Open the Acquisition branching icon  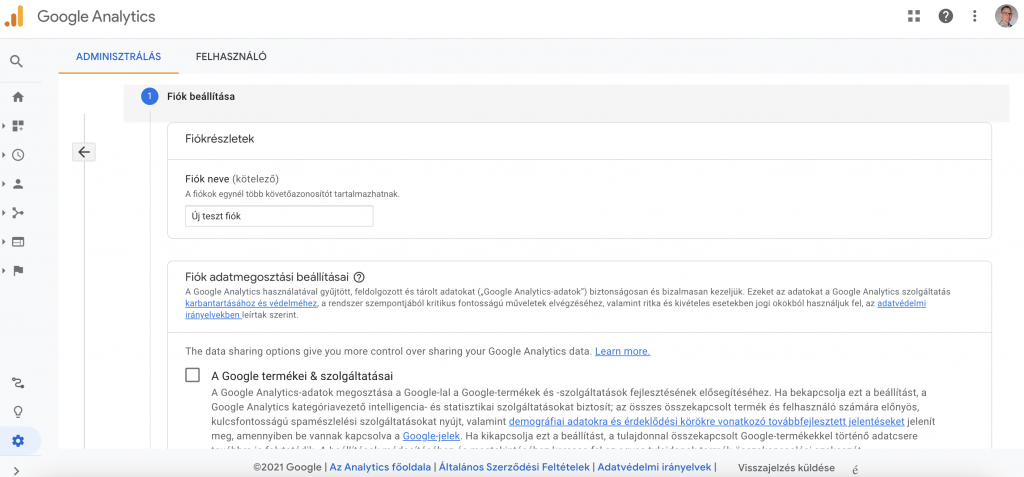coord(18,212)
